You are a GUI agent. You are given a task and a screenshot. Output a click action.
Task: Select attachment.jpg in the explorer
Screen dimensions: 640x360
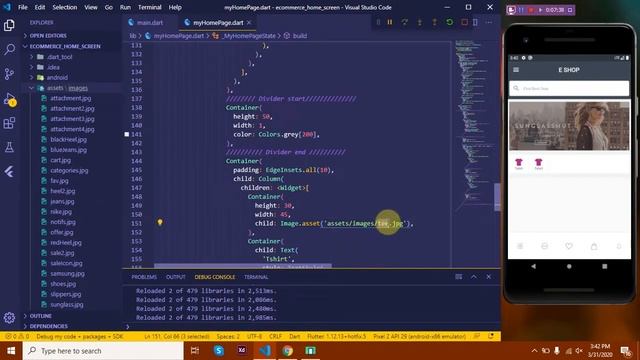coord(70,98)
